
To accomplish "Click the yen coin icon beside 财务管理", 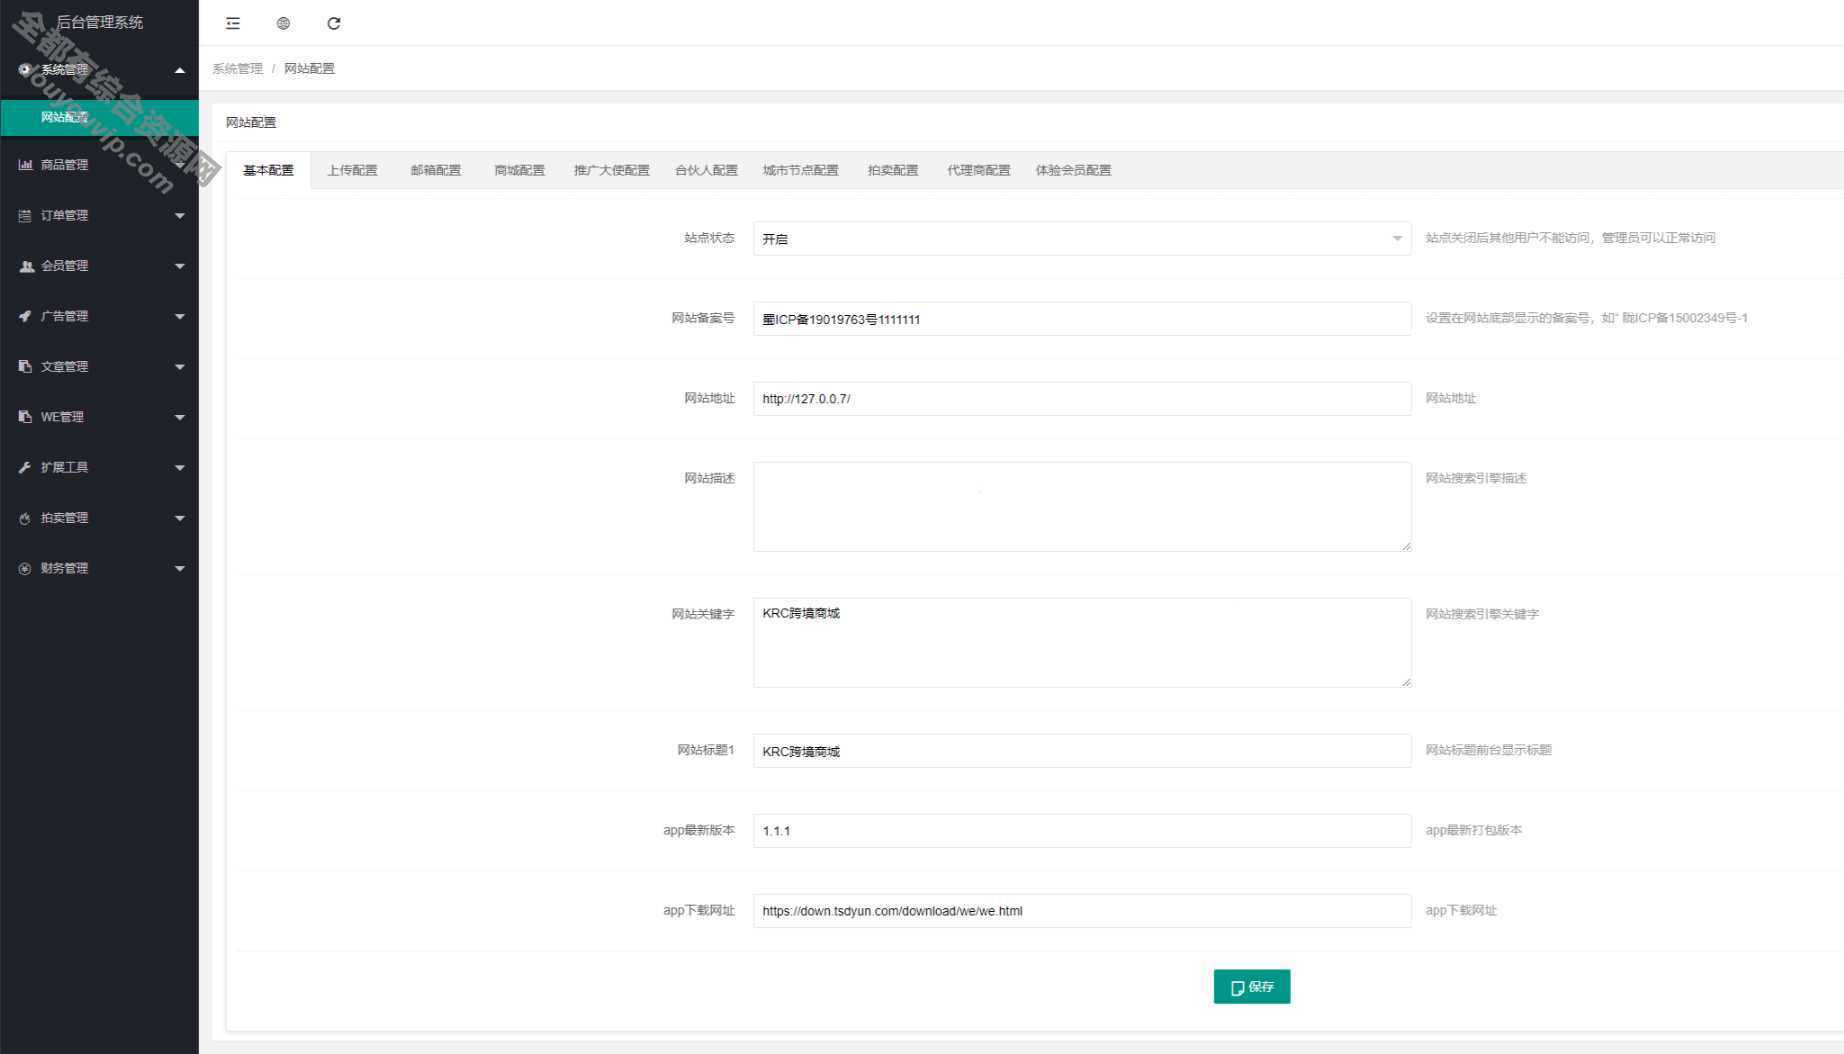I will pos(25,568).
